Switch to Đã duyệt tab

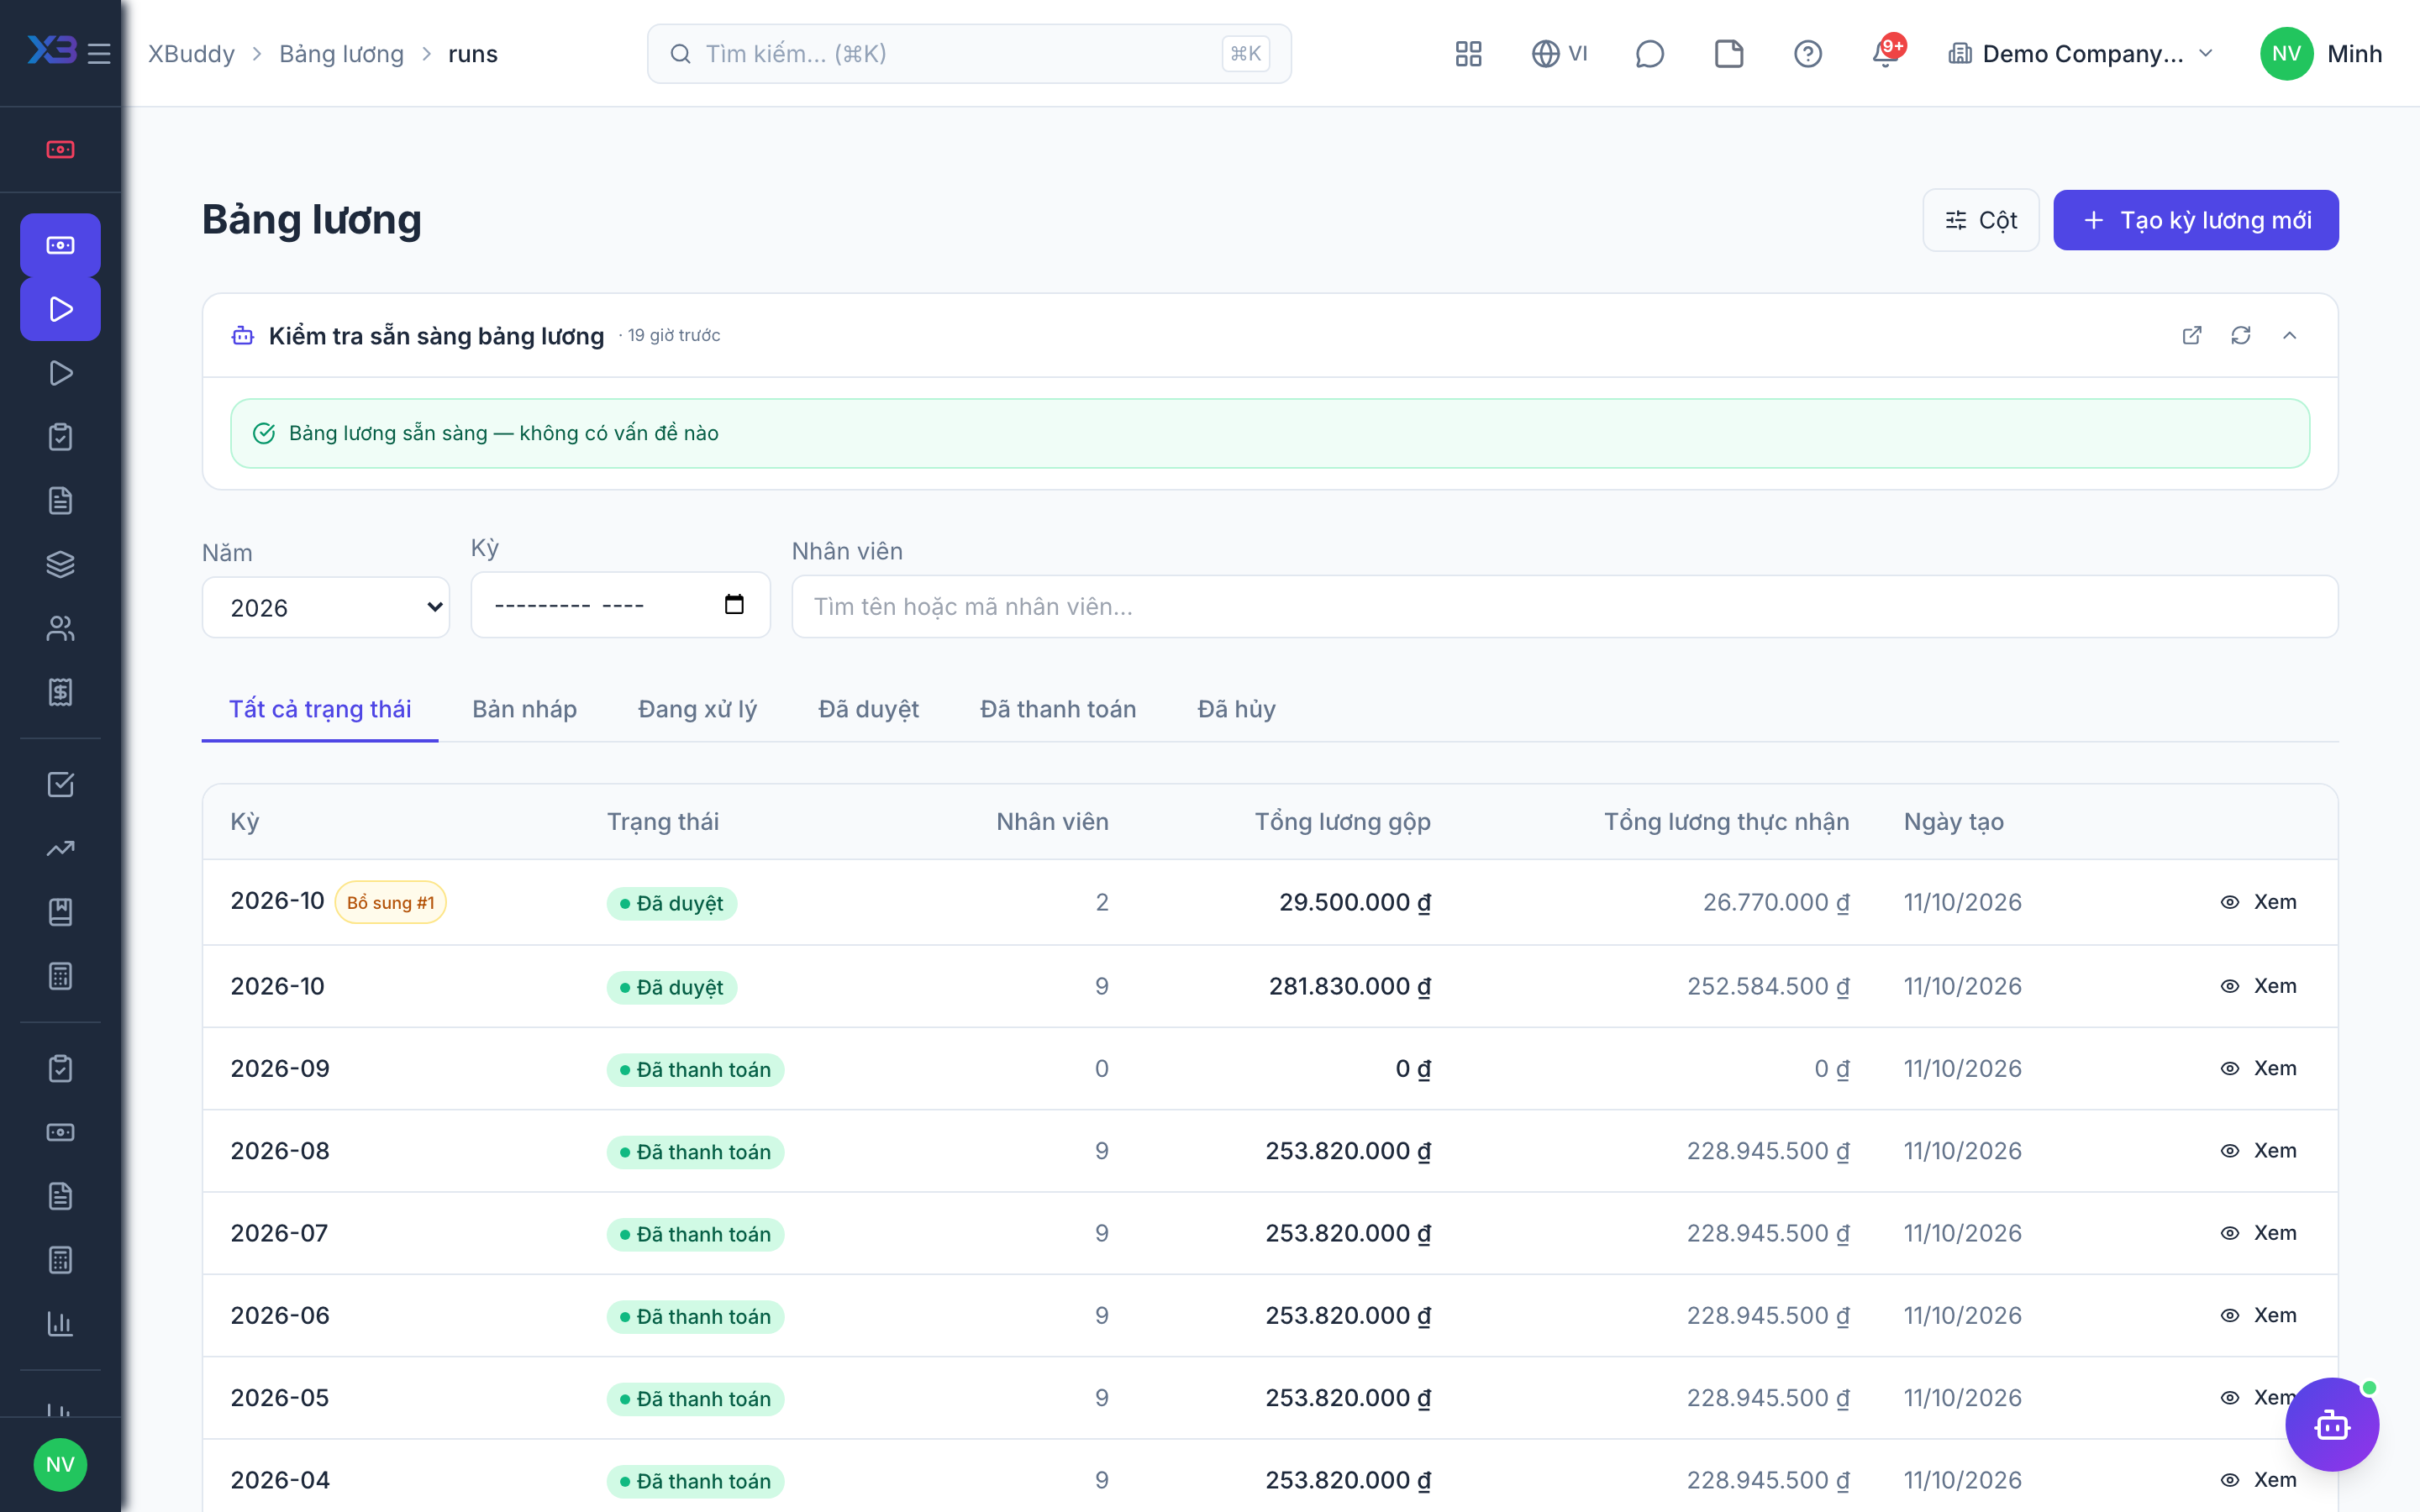(x=868, y=709)
